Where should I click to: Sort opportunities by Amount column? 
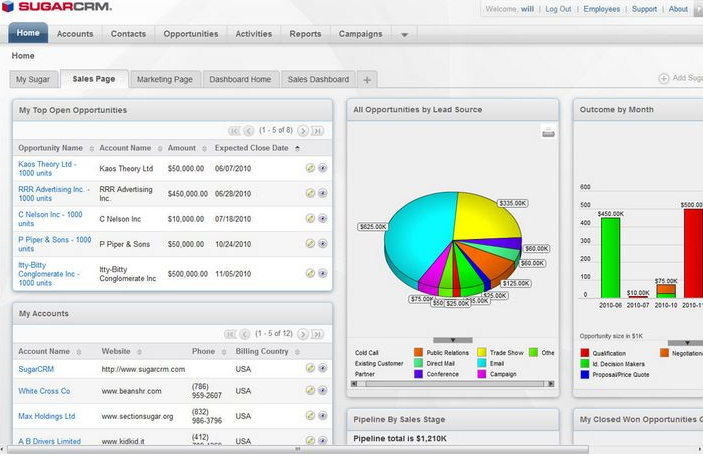[184, 148]
